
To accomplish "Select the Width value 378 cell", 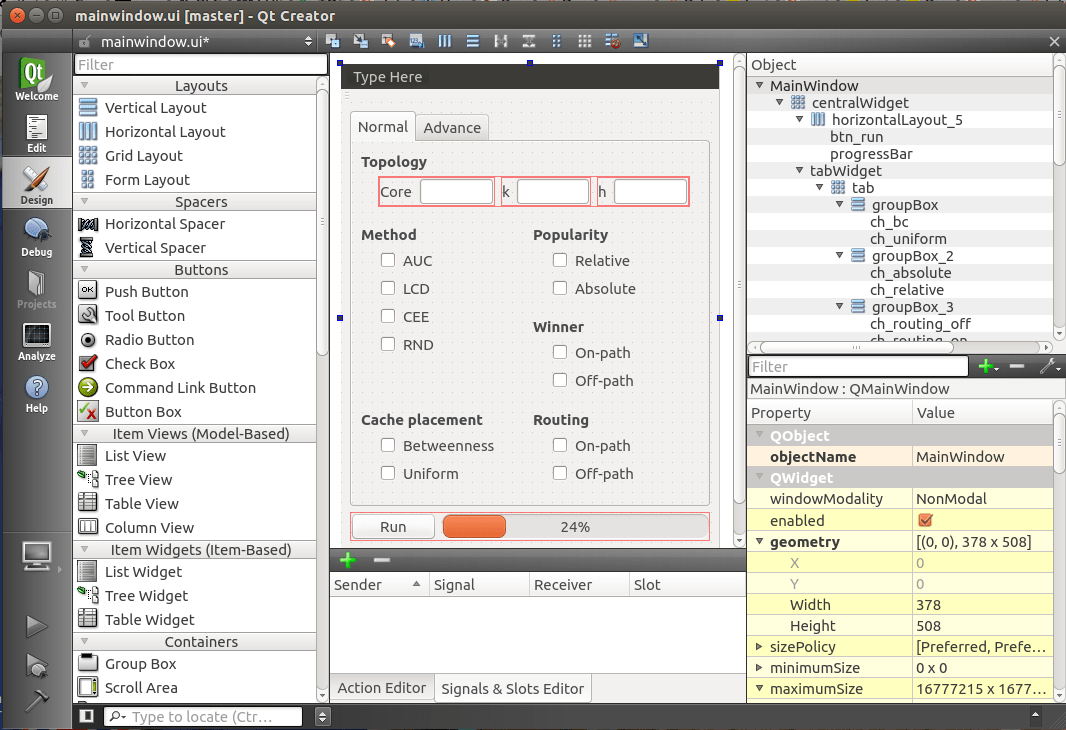I will [x=982, y=605].
